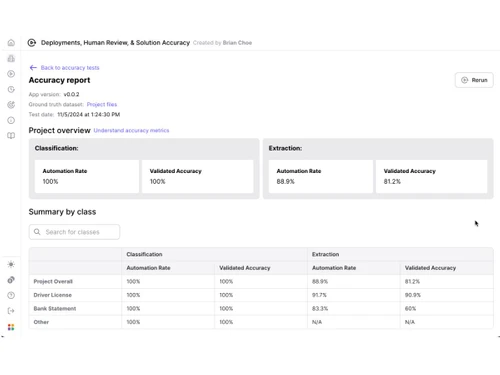This screenshot has width=500, height=375.
Task: Select the Other class row
Action: click(261, 322)
